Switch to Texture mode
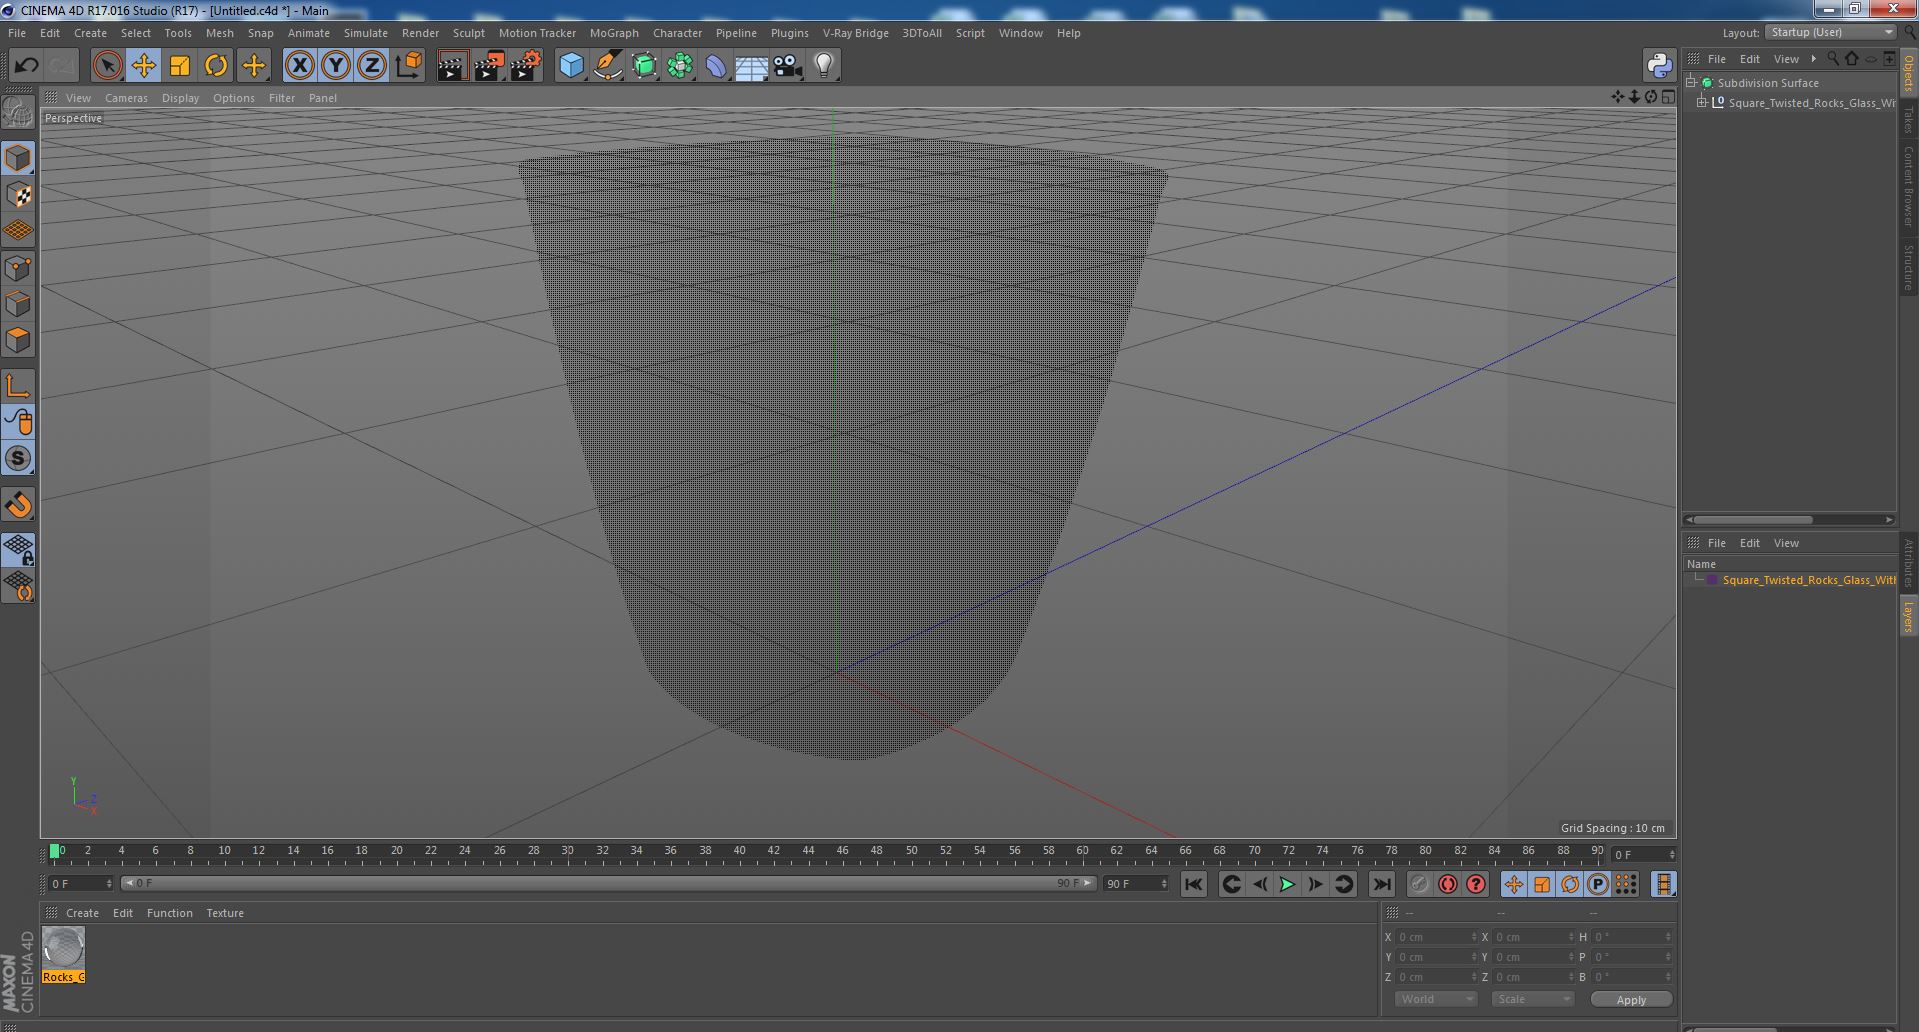The image size is (1919, 1032). point(18,195)
